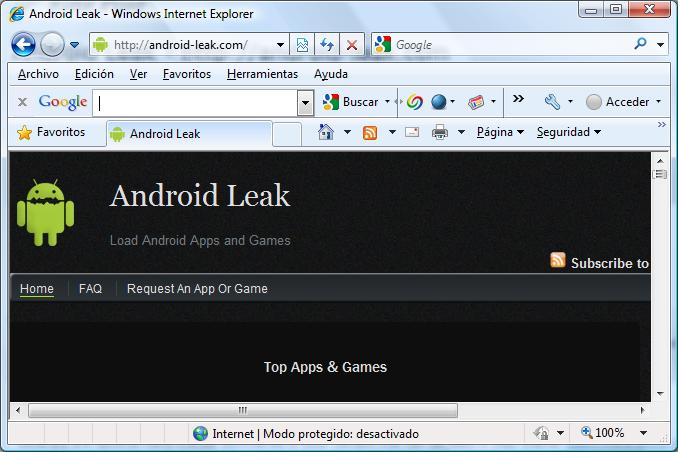The image size is (678, 452).
Task: Open the Ver menu
Action: pos(138,74)
